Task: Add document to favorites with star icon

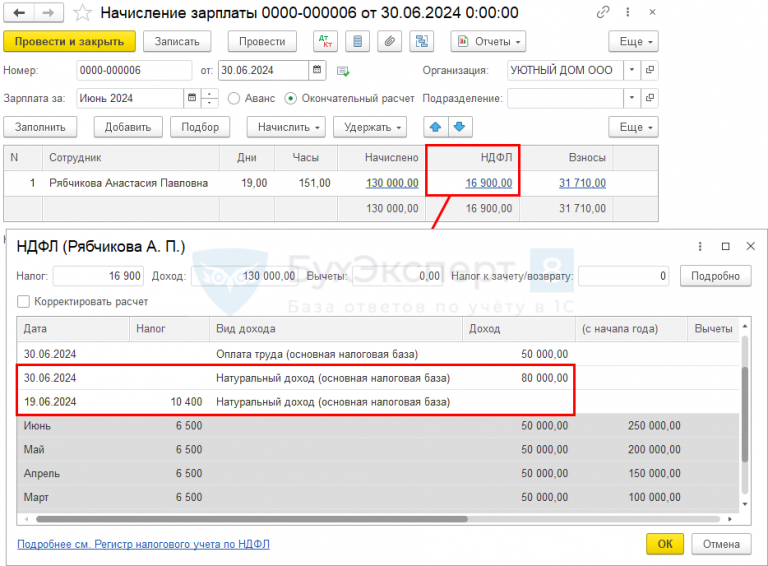Action: [x=82, y=13]
